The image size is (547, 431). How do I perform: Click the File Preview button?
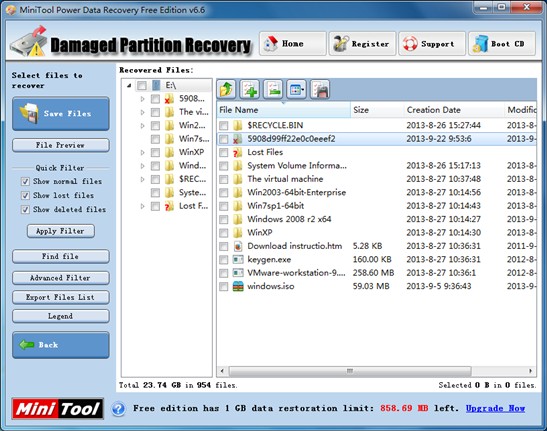click(61, 145)
